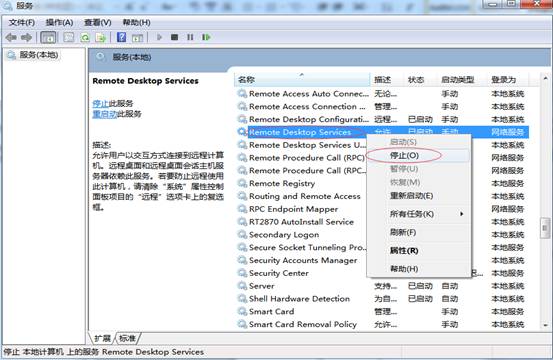Click the blue Help question mark icon
The height and width of the screenshot is (360, 553).
coord(121,37)
